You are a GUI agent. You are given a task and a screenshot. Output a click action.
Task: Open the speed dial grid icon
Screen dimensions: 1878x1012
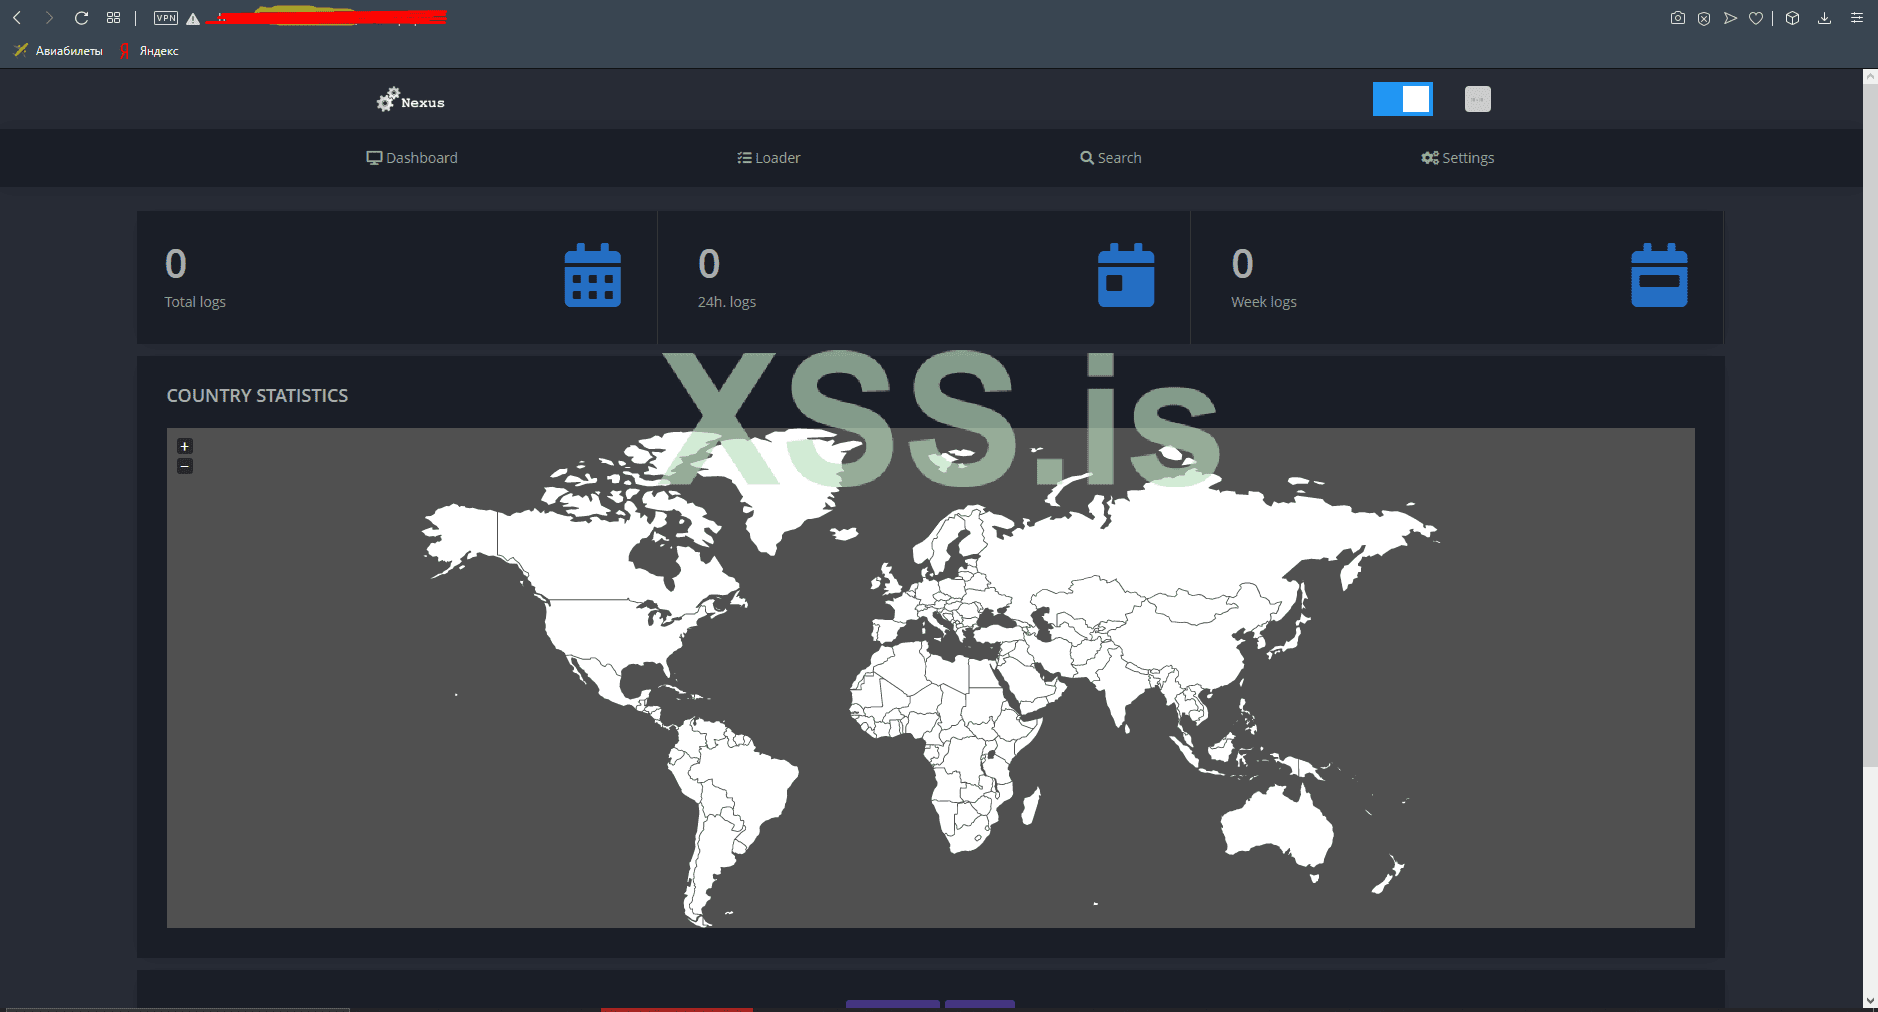(113, 18)
